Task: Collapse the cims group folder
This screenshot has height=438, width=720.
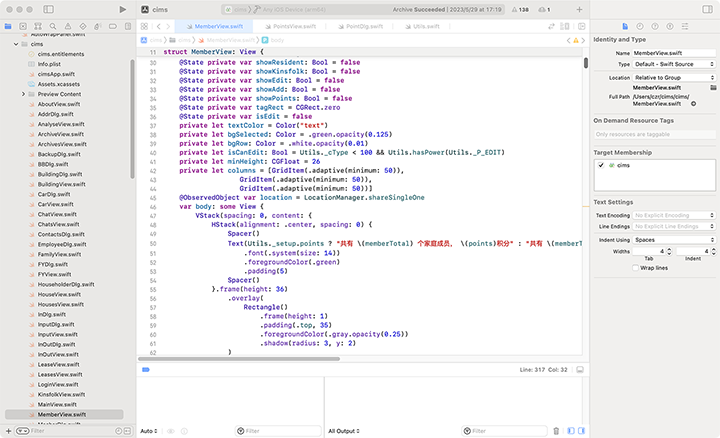Action: coord(16,44)
